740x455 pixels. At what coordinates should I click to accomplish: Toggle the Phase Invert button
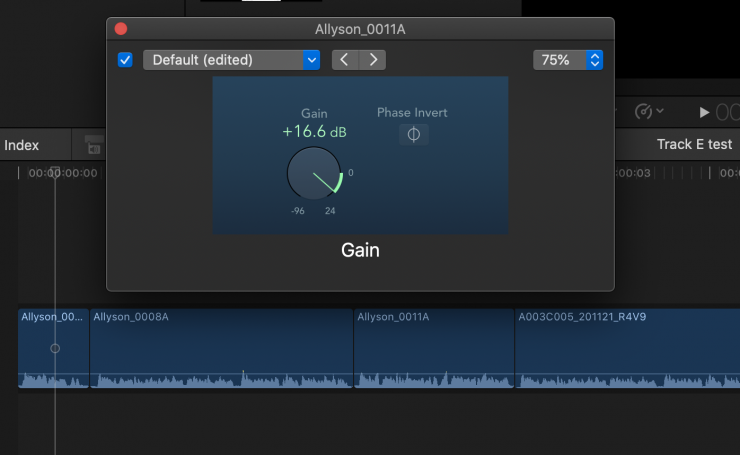point(413,134)
